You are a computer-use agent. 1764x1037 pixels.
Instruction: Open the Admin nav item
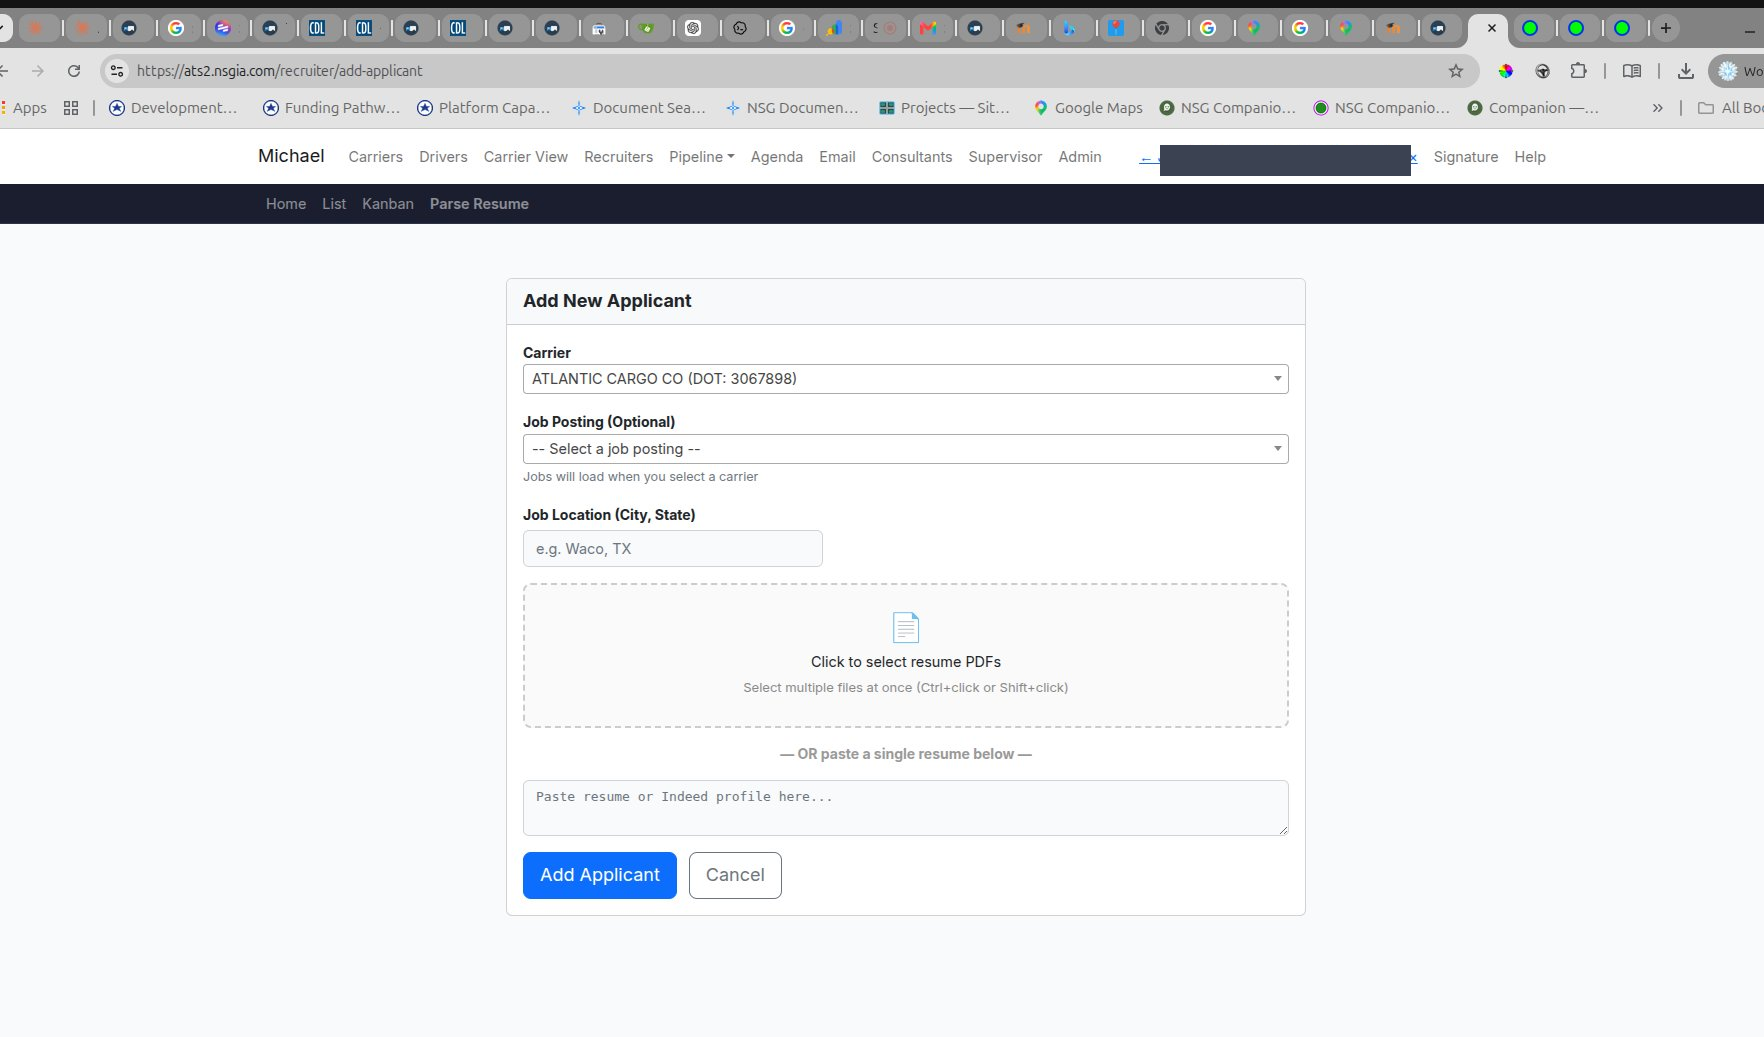(1080, 157)
